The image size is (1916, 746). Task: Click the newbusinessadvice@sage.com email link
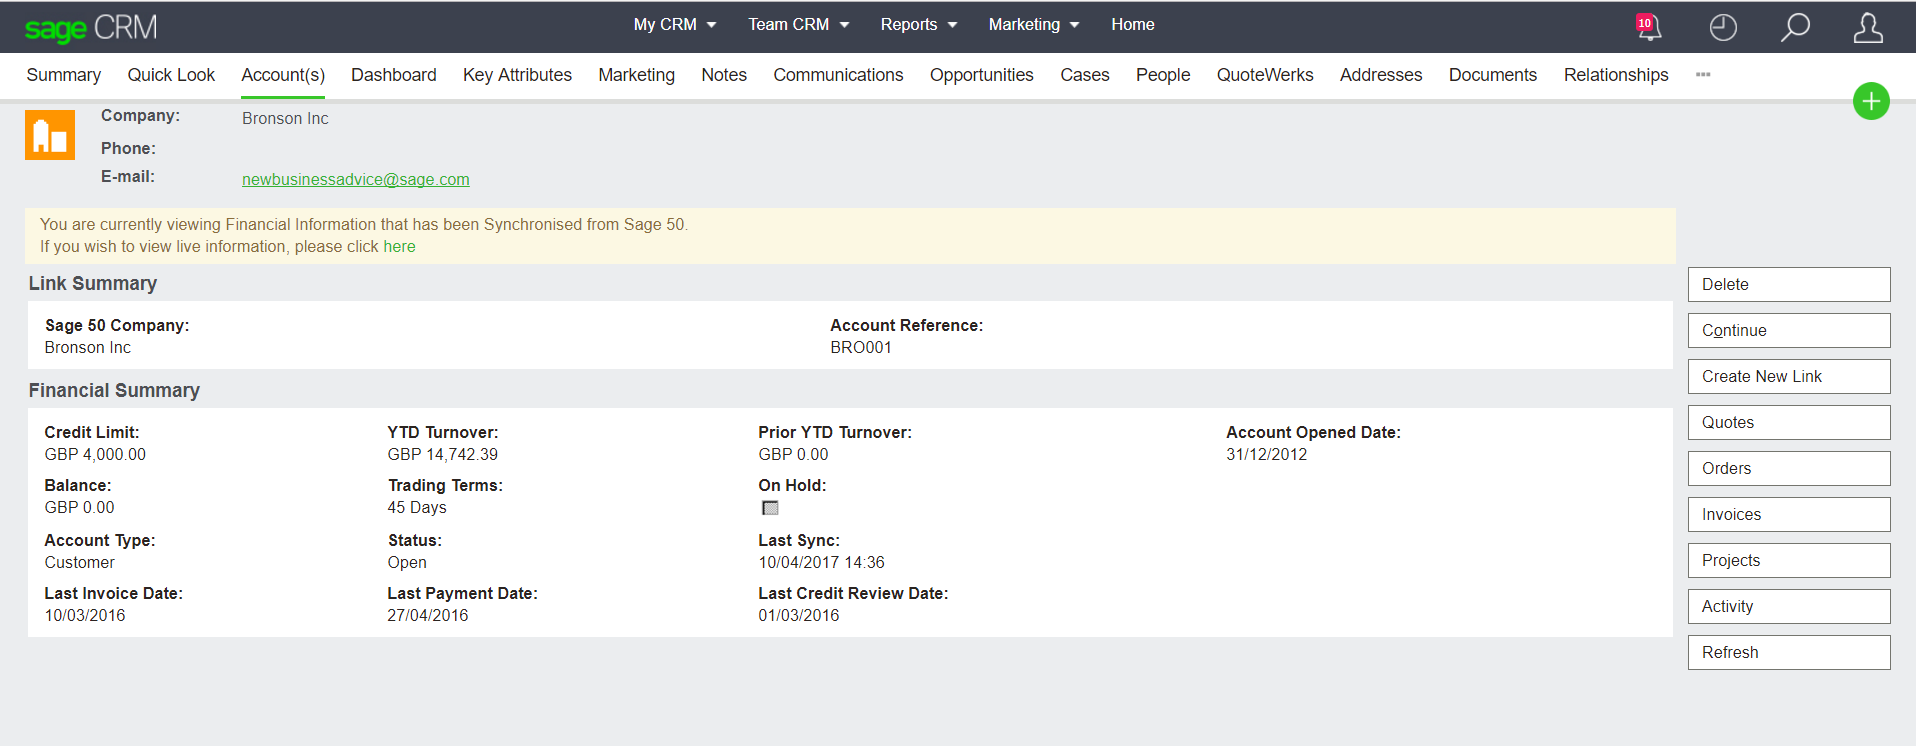pos(356,180)
